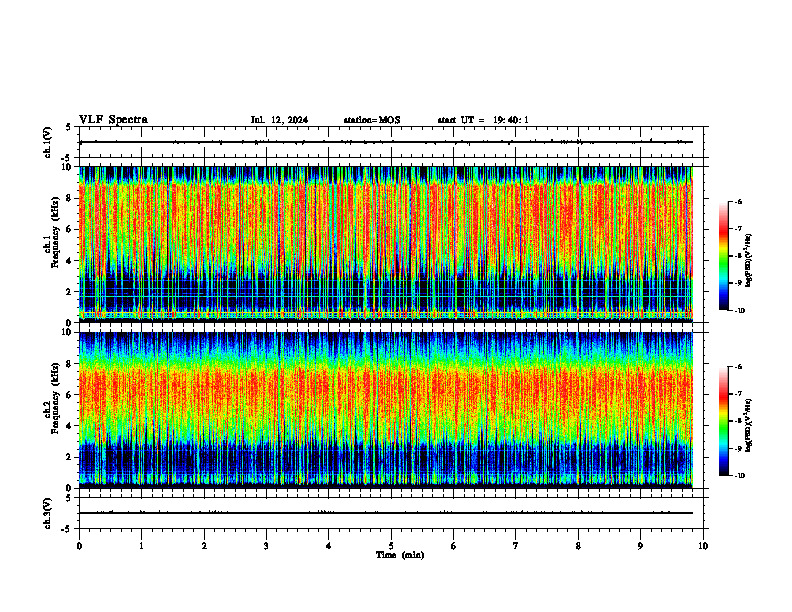
Task: Click time axis tick label "9"
Action: click(x=640, y=546)
